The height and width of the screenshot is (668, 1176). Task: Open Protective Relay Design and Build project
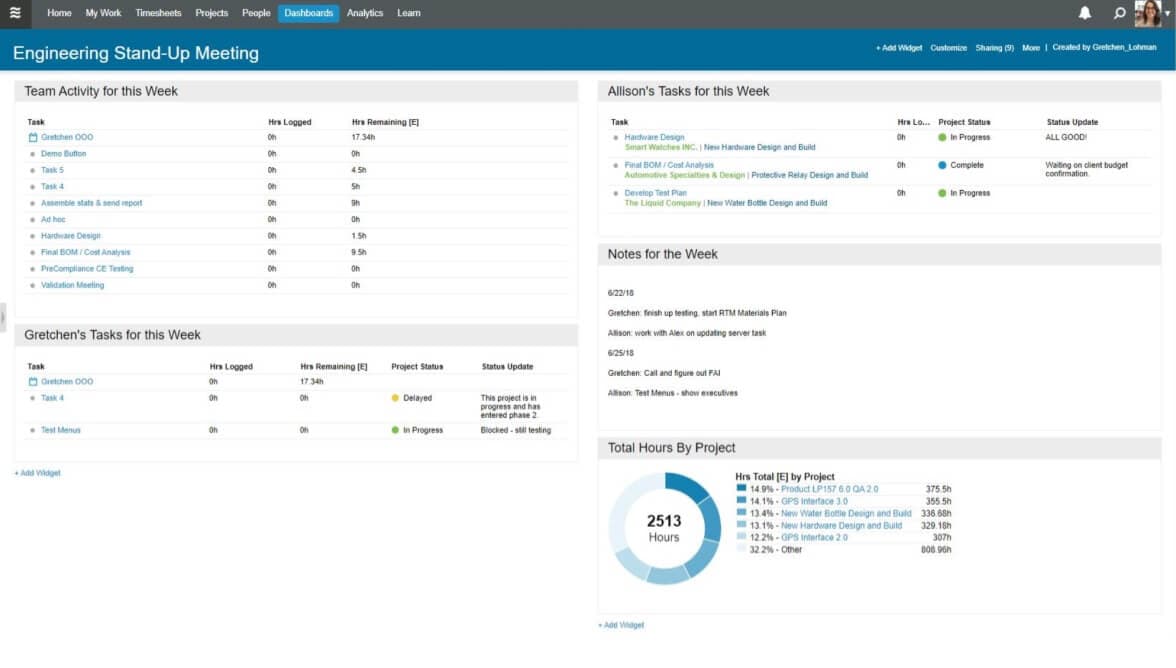tap(809, 175)
